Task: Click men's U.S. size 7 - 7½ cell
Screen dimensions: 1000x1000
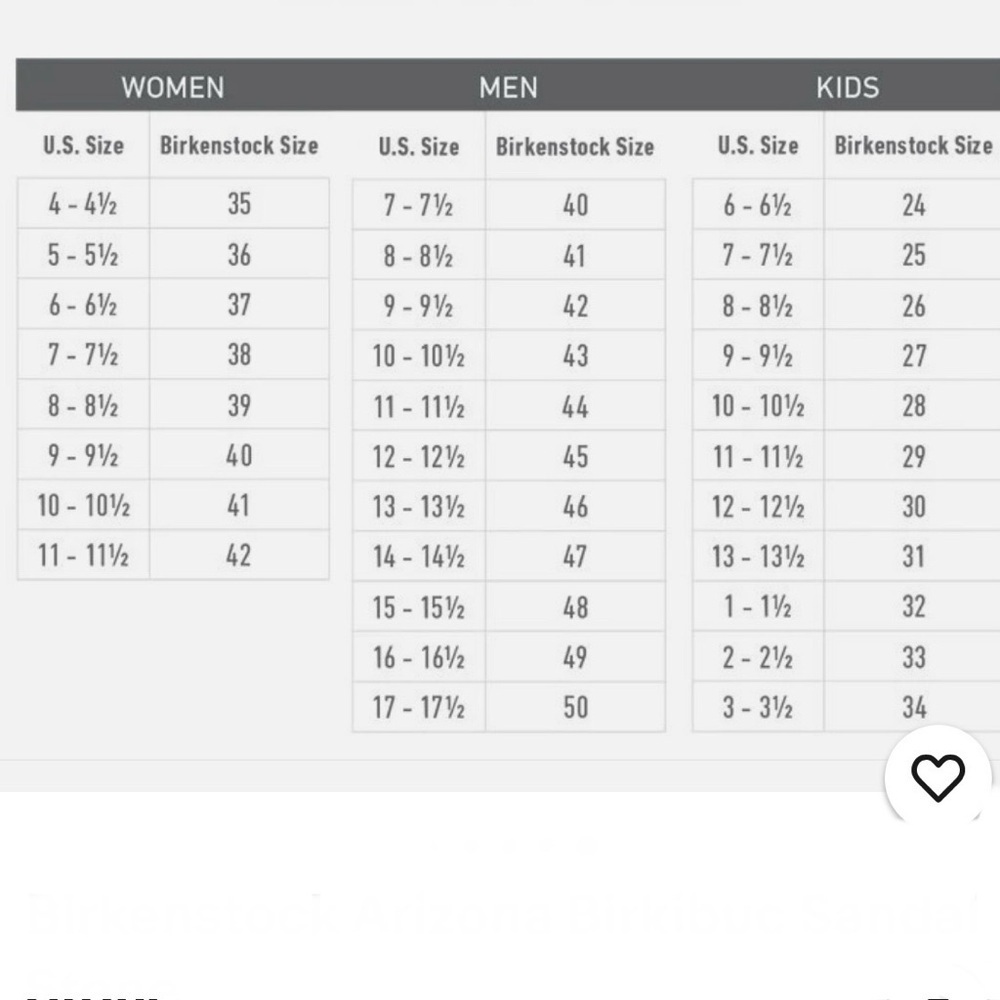Action: coord(418,206)
